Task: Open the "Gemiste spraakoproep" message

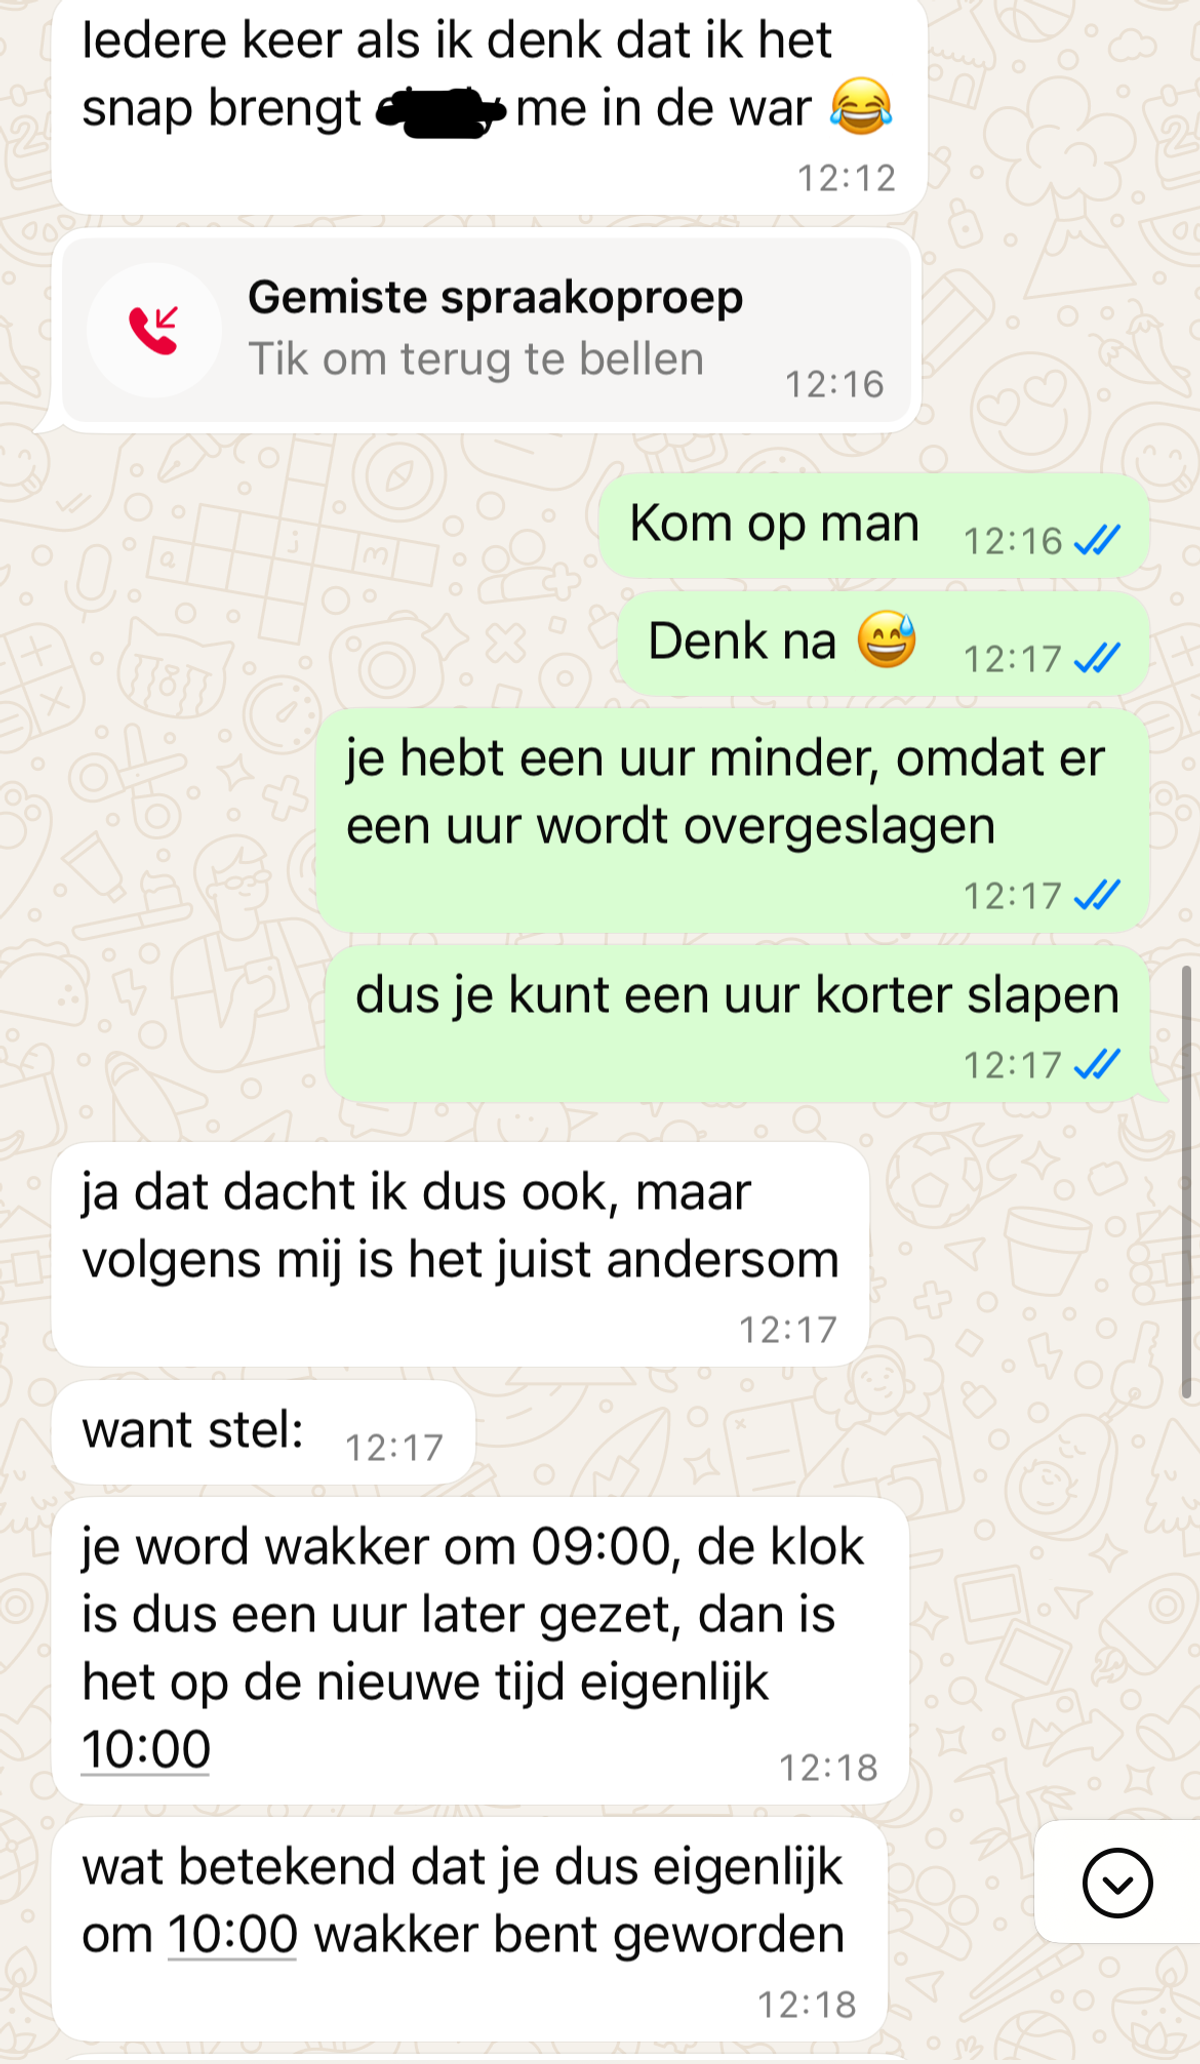Action: point(487,331)
